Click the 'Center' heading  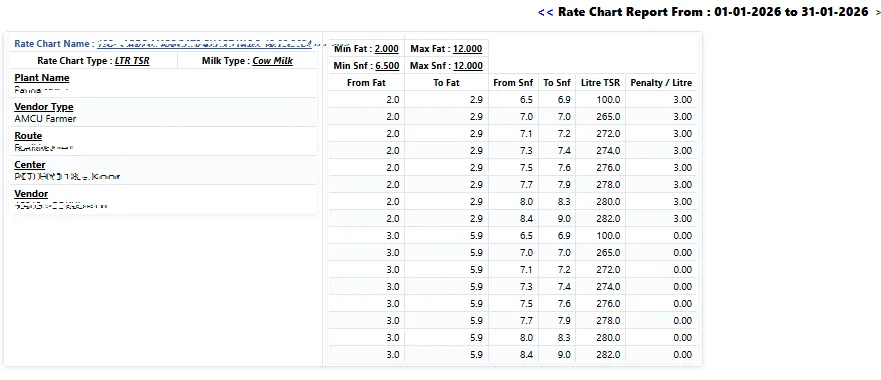(30, 165)
